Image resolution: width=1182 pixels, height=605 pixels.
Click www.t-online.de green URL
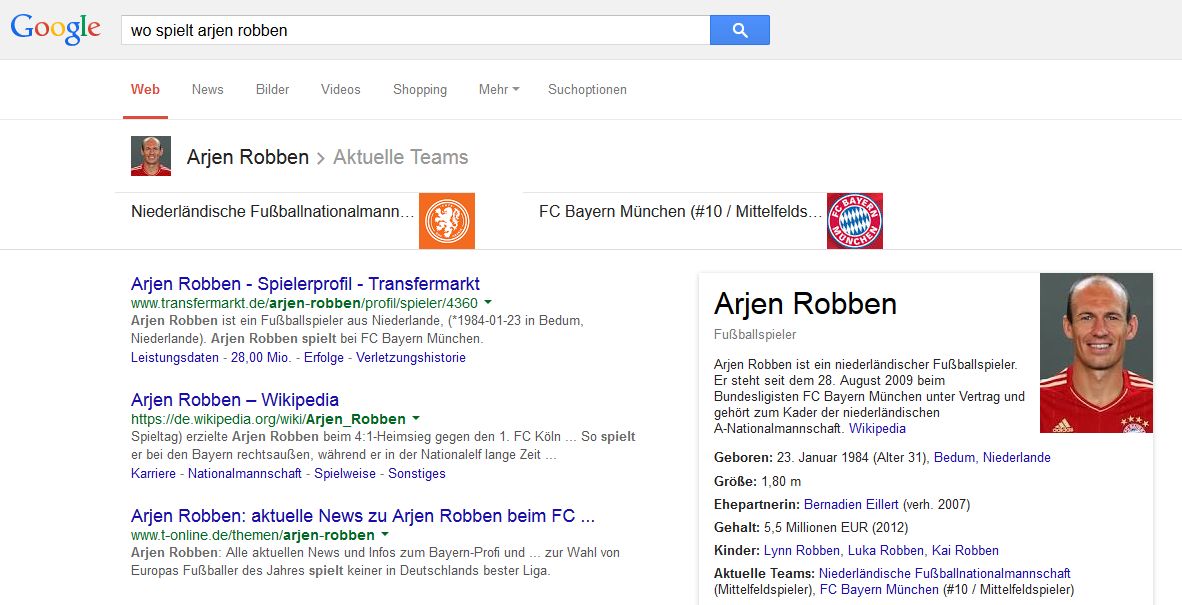pyautogui.click(x=253, y=535)
